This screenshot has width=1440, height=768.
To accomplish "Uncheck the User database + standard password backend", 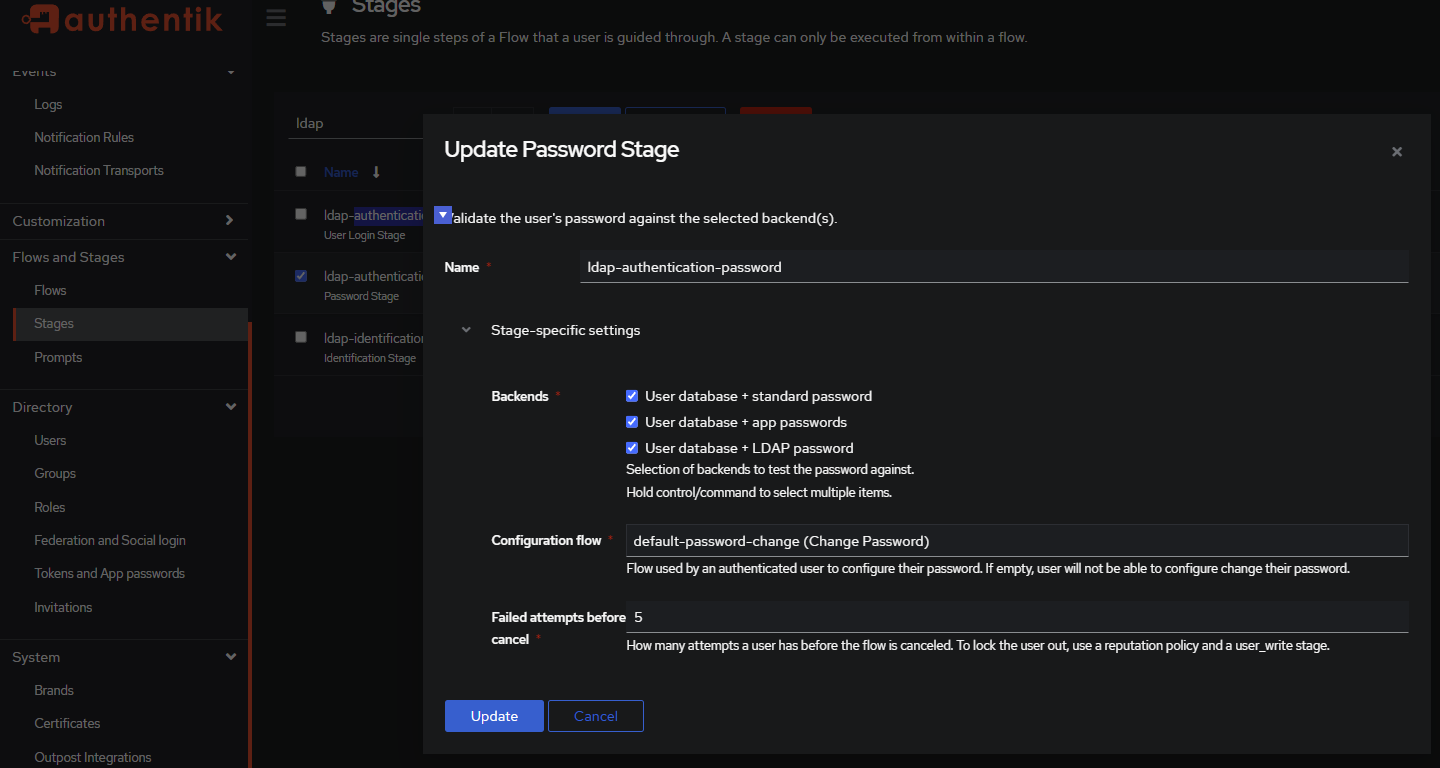I will 632,396.
